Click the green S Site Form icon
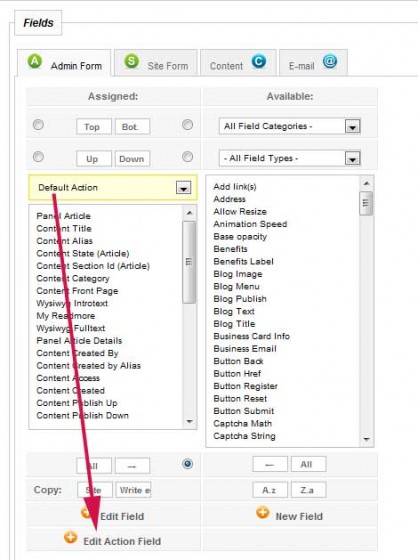Image resolution: width=418 pixels, height=560 pixels. (131, 61)
